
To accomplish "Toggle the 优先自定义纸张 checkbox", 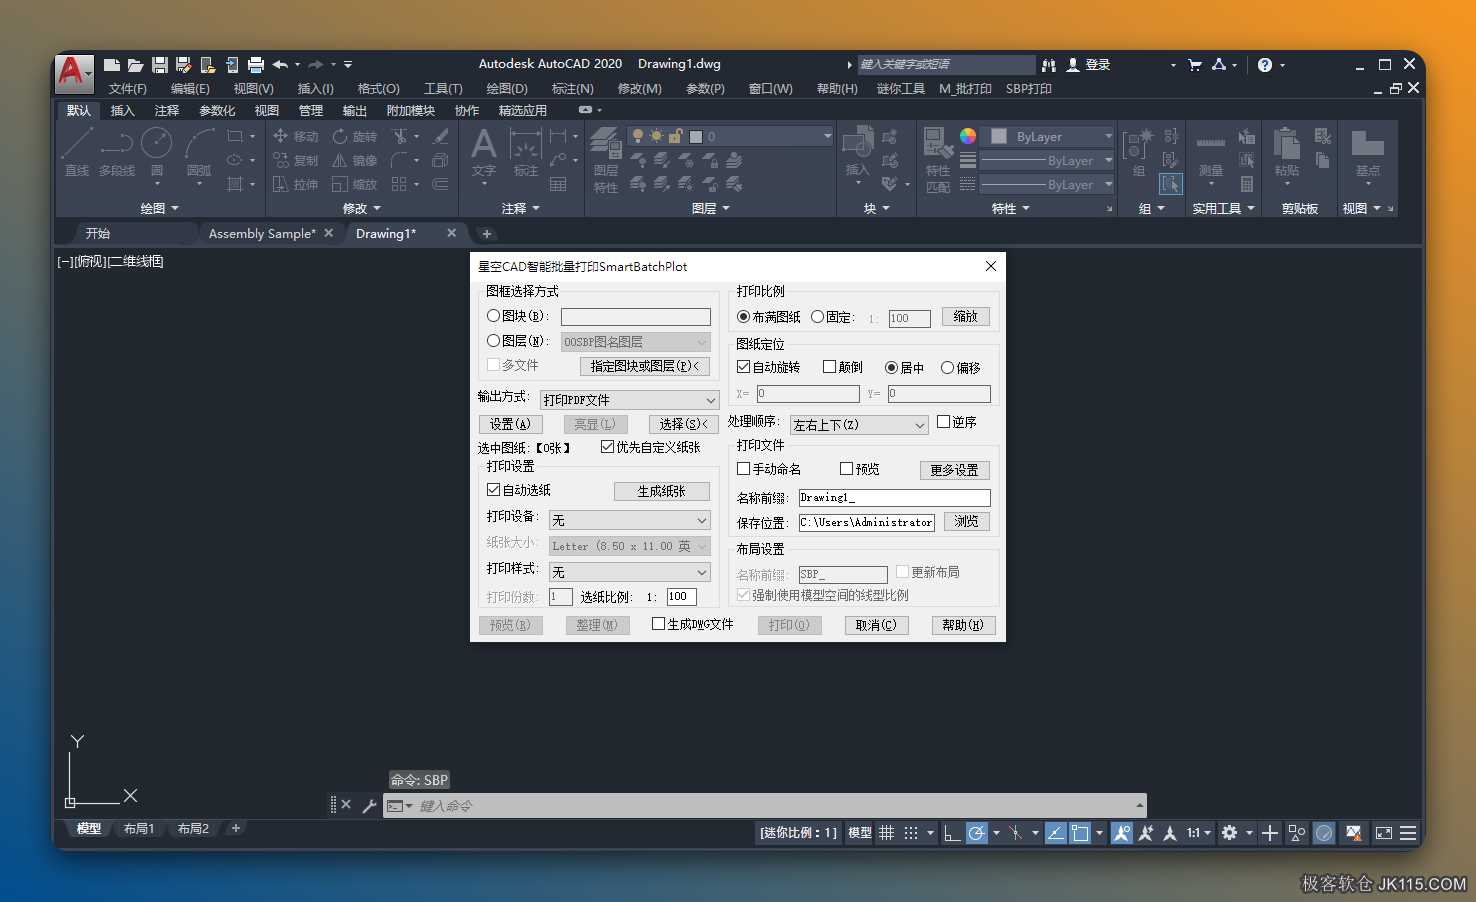I will [x=608, y=447].
